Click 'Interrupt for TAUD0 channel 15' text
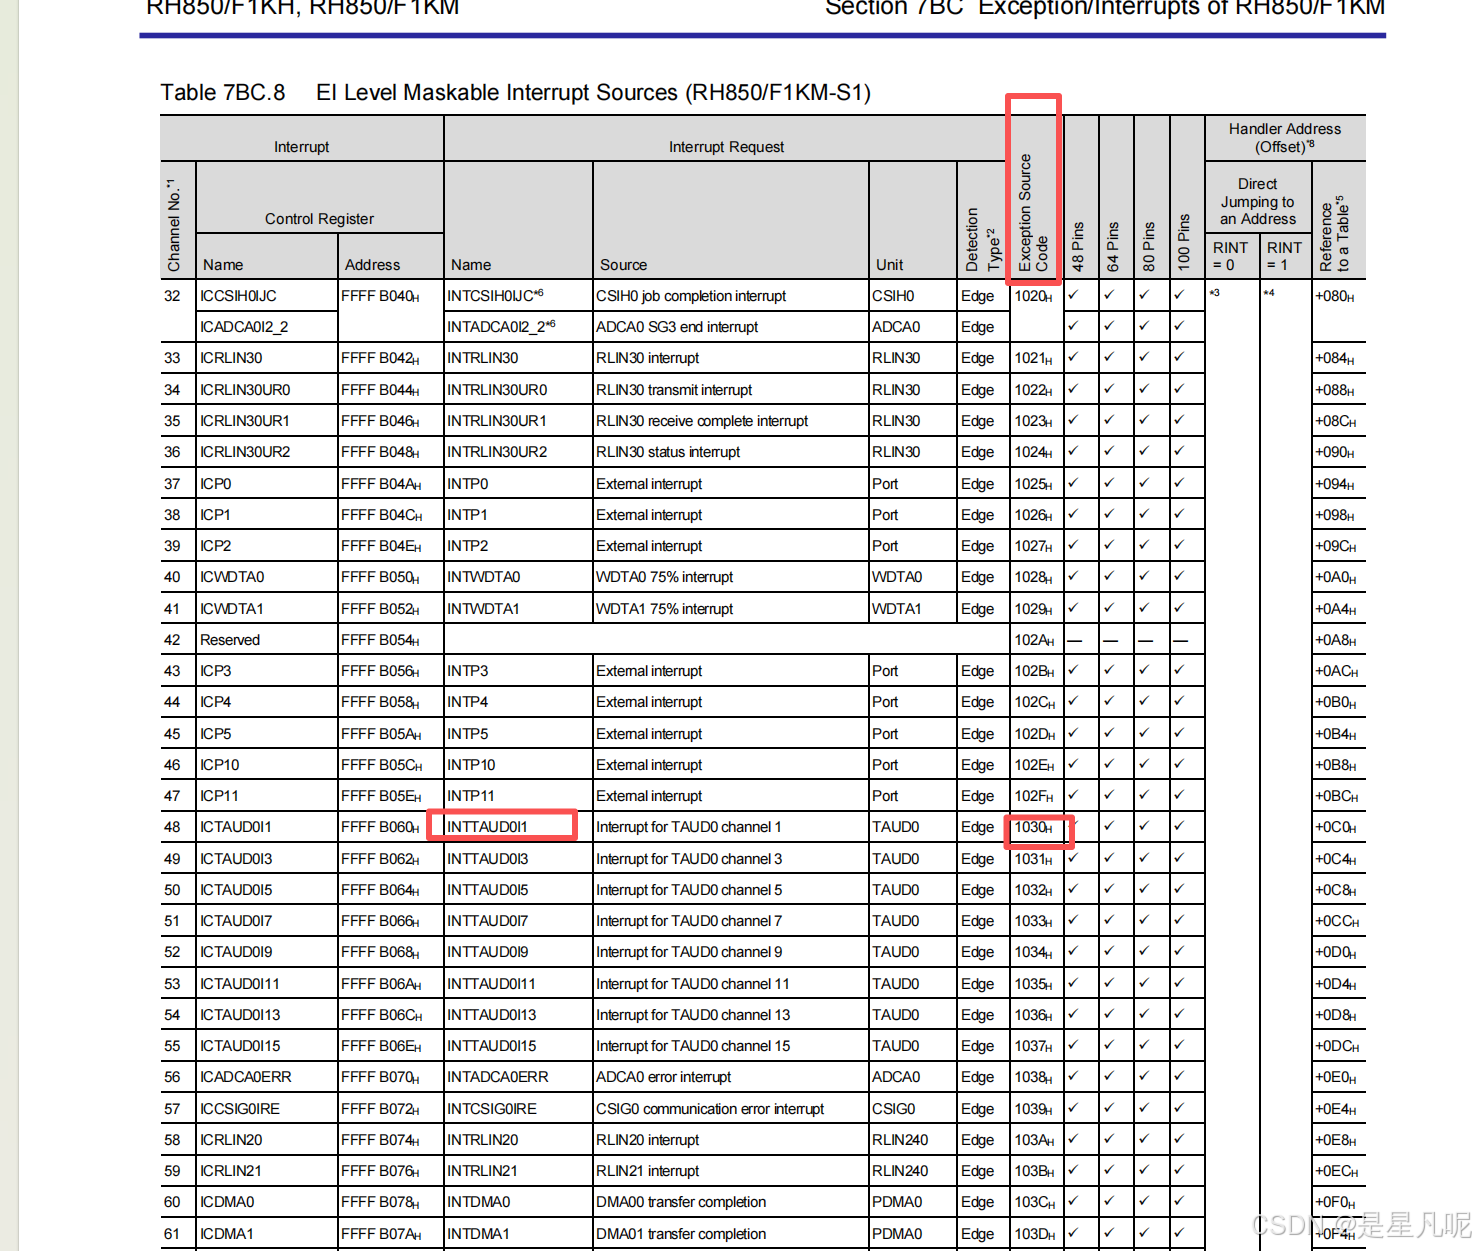 click(693, 1046)
